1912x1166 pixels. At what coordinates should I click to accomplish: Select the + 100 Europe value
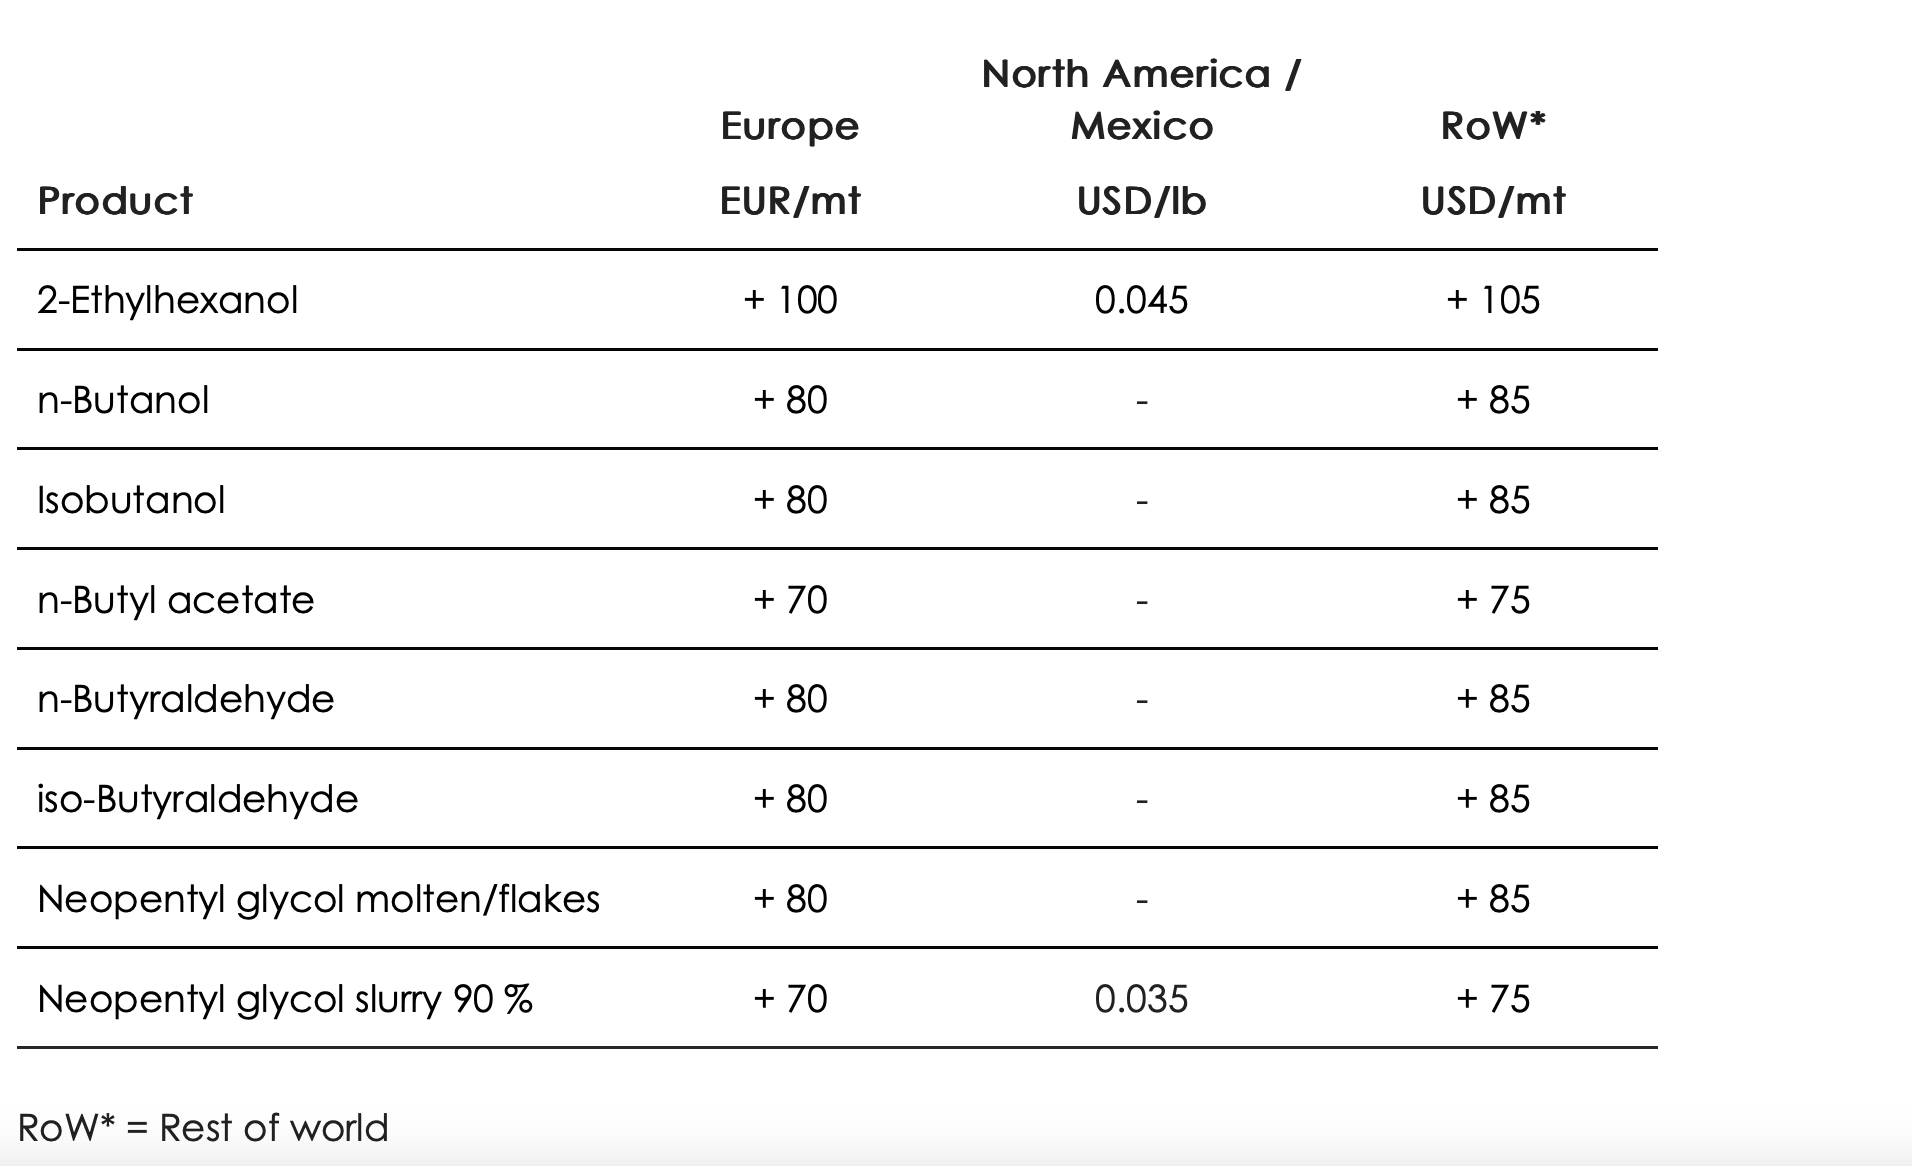pos(790,300)
